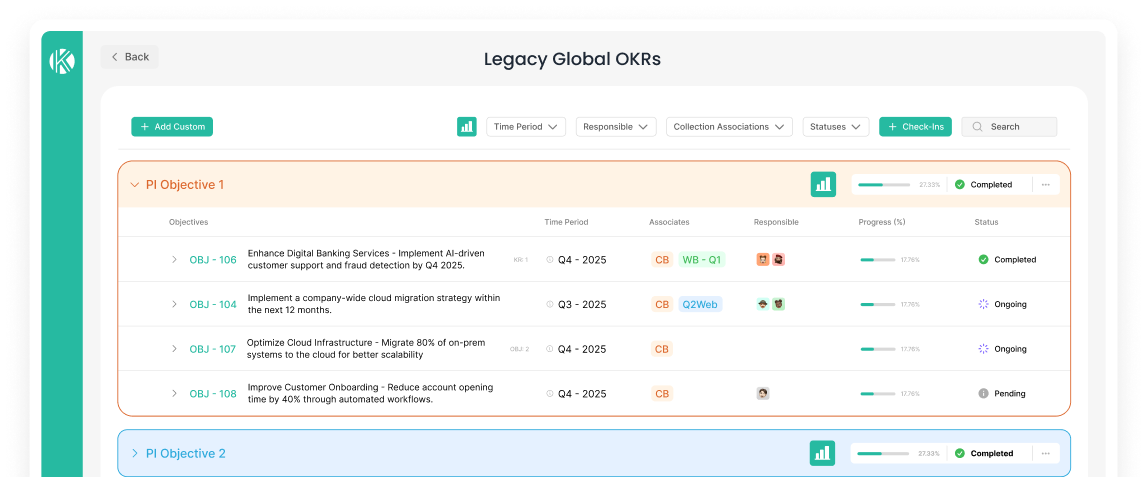Click the first responsible avatar for OBJ - 104
The image size is (1148, 477).
(763, 304)
